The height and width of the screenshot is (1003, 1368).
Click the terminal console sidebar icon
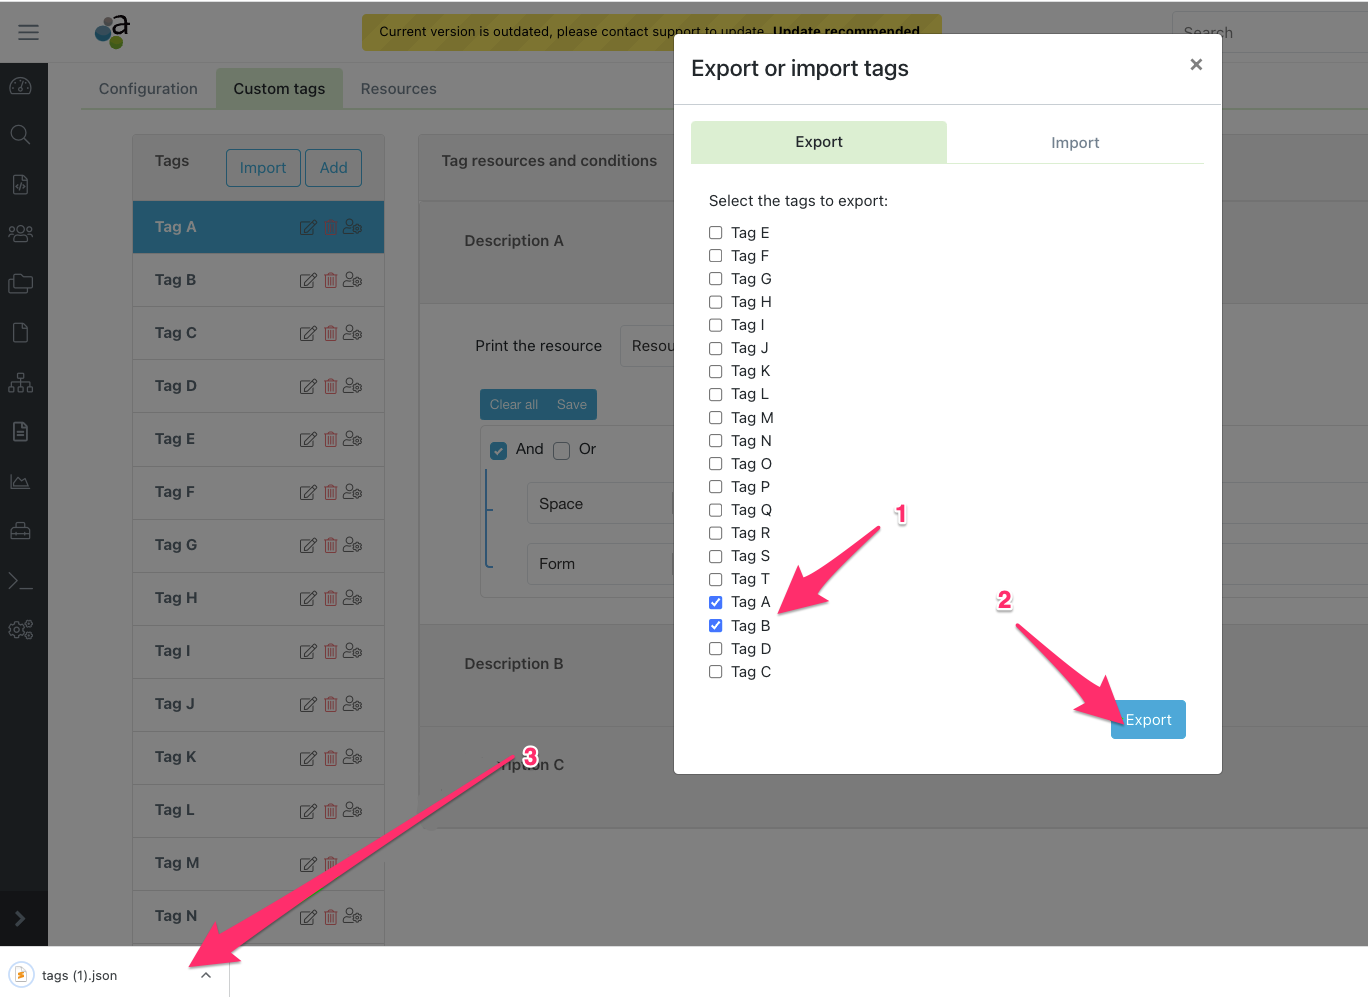(20, 581)
